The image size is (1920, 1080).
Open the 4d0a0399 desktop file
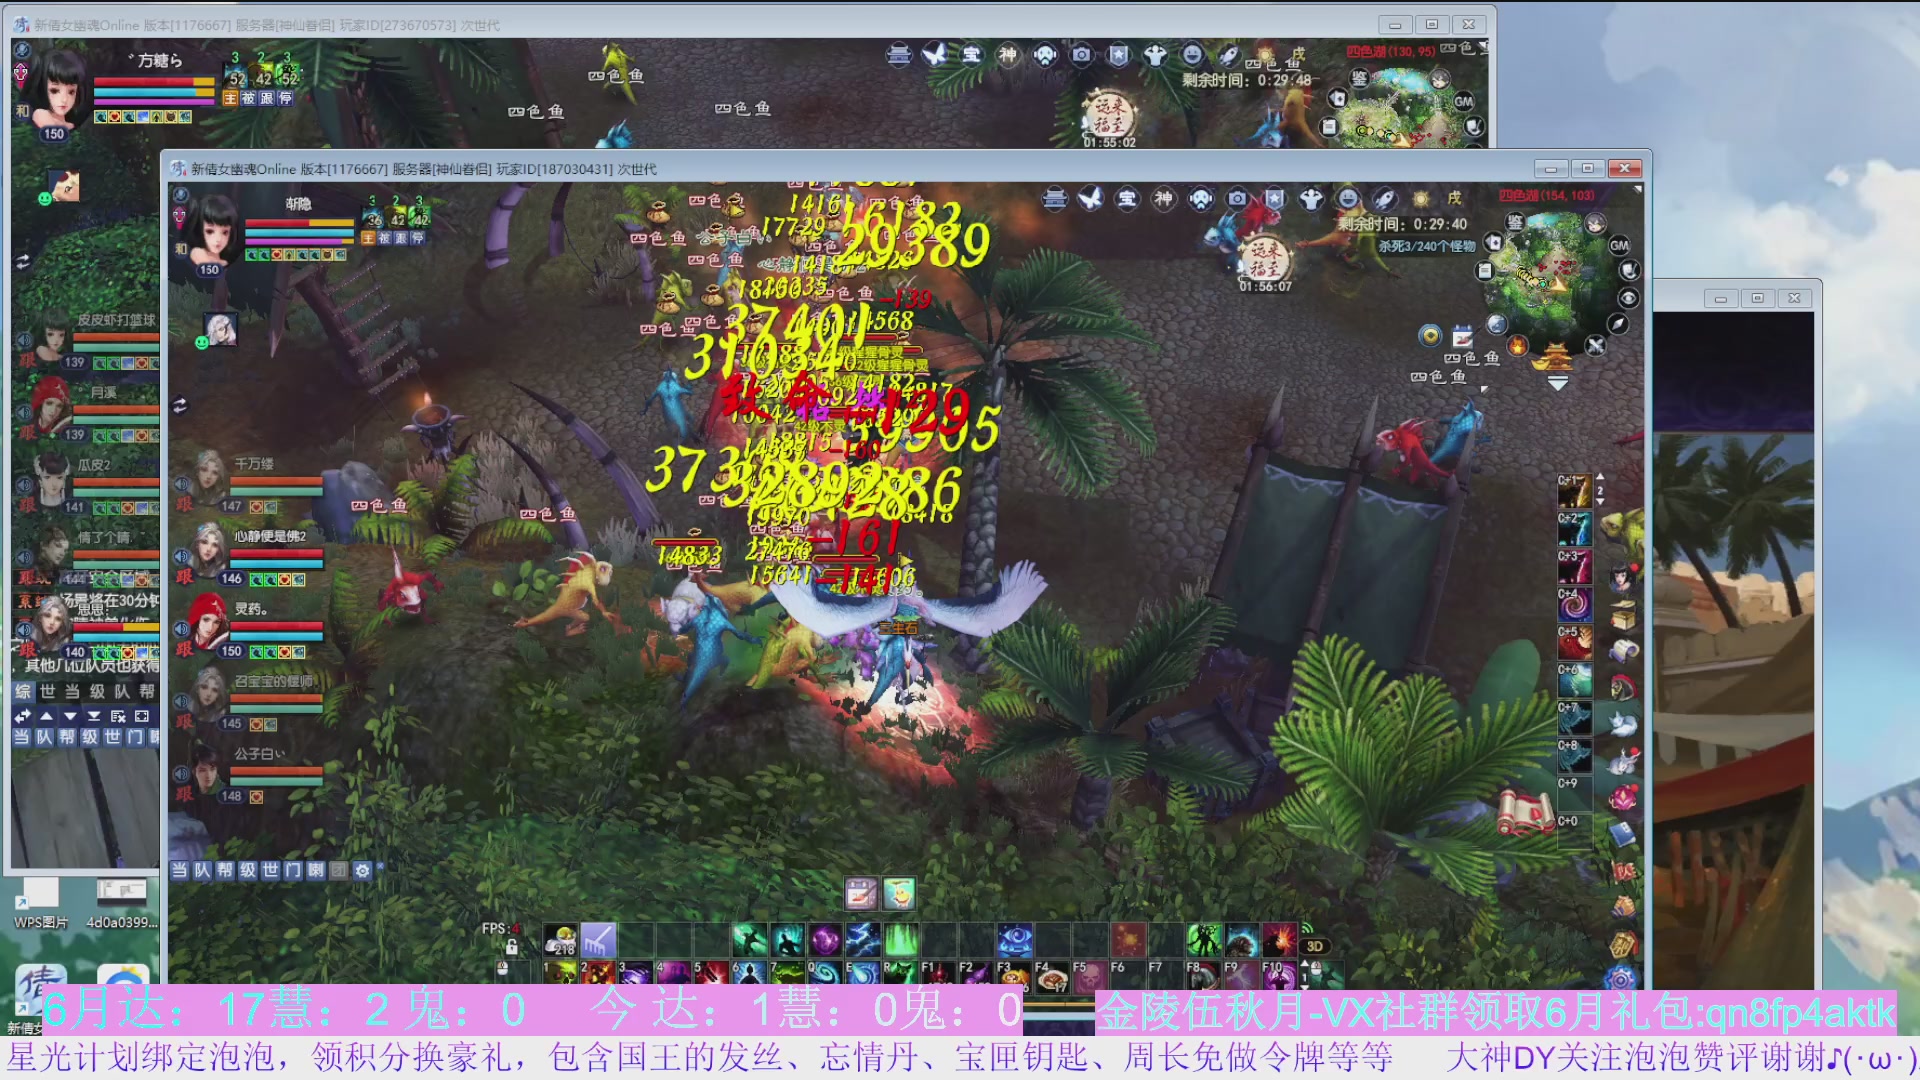122,902
